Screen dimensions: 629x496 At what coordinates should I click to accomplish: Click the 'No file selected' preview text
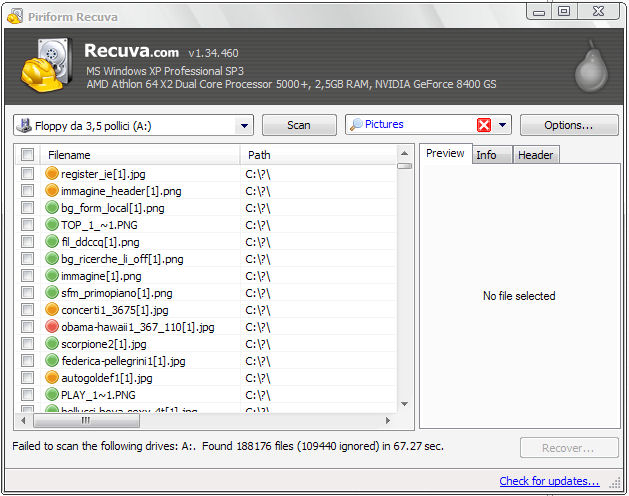click(519, 296)
